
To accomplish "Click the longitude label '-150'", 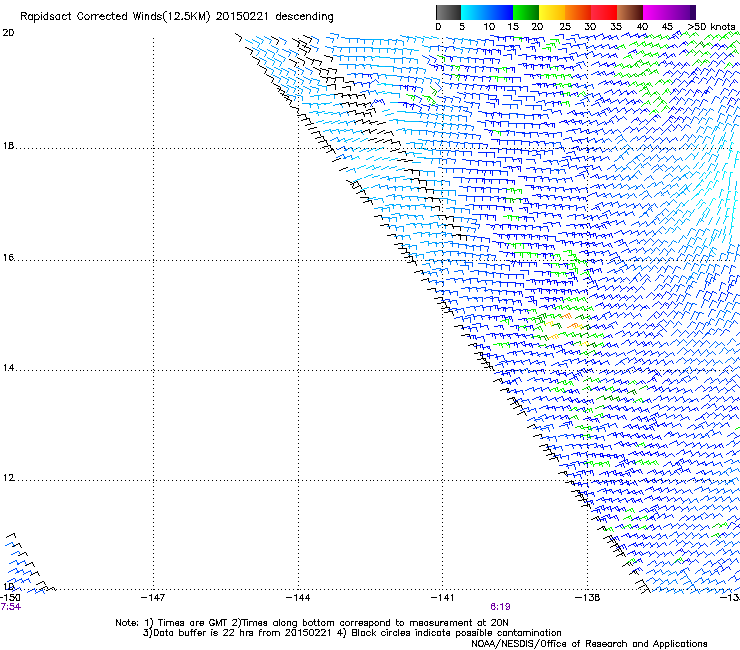I will pos(10,598).
